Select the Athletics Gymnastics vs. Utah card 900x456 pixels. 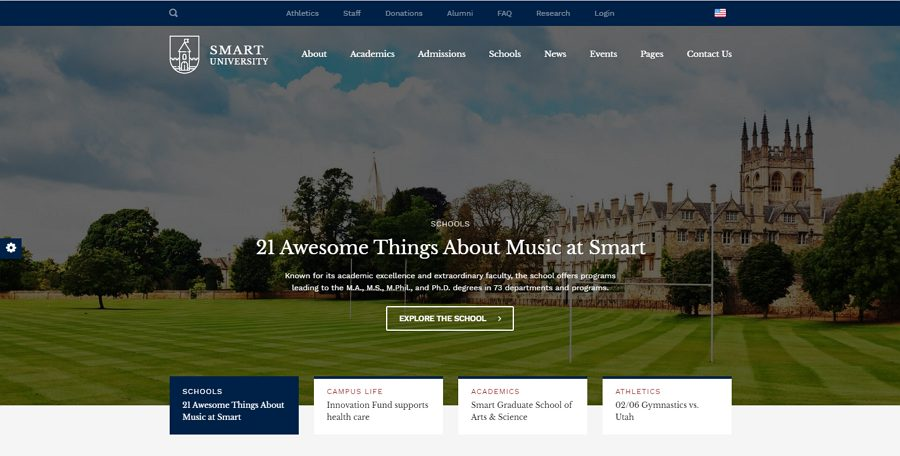pyautogui.click(x=667, y=405)
